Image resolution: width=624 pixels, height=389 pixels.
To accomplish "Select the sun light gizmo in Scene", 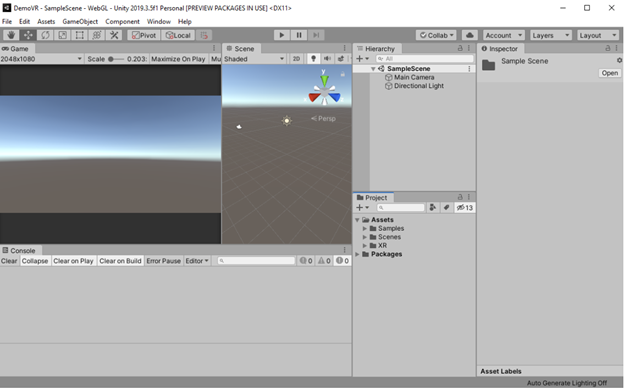I will 287,120.
